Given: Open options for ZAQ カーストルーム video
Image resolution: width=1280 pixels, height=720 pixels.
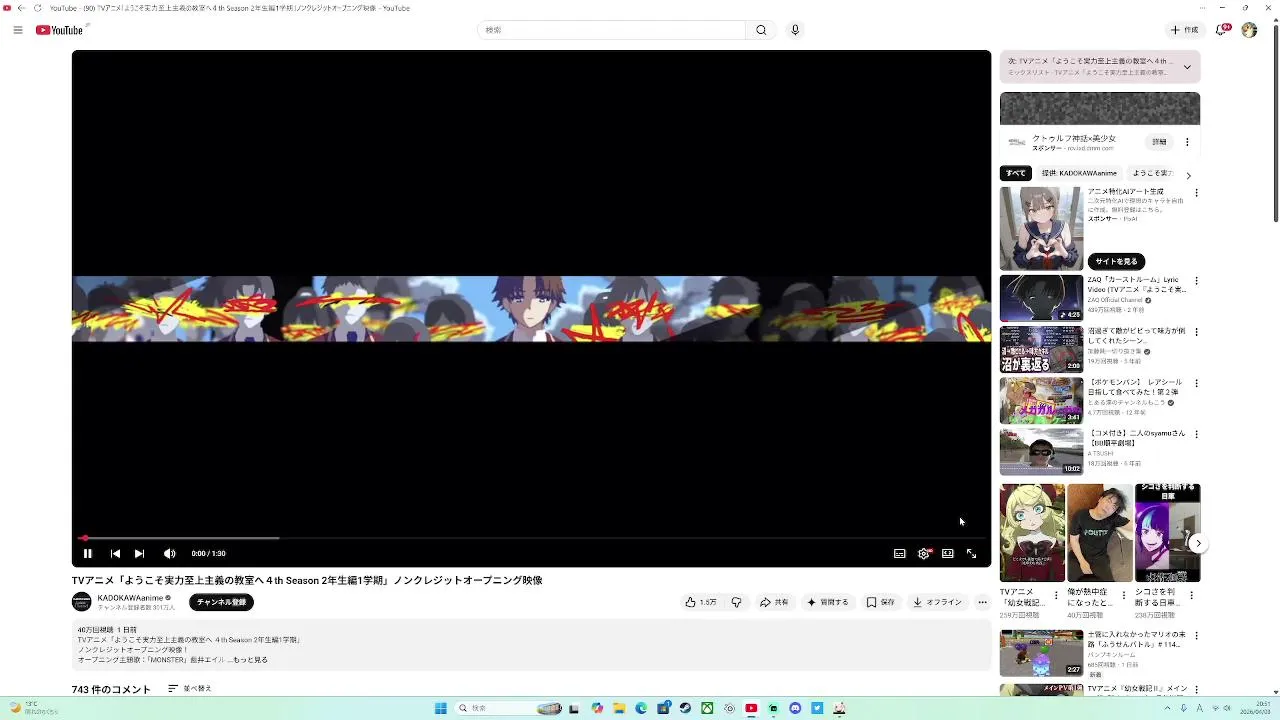Looking at the screenshot, I should coord(1196,281).
